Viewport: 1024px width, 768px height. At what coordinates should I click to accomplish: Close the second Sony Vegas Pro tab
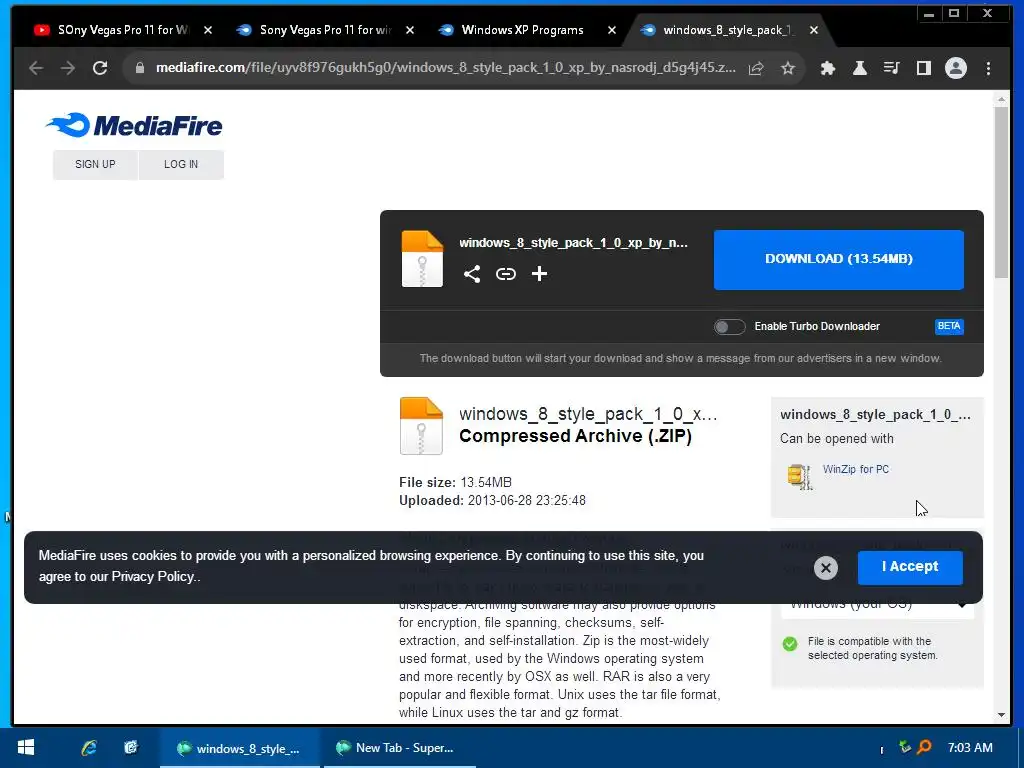point(410,30)
